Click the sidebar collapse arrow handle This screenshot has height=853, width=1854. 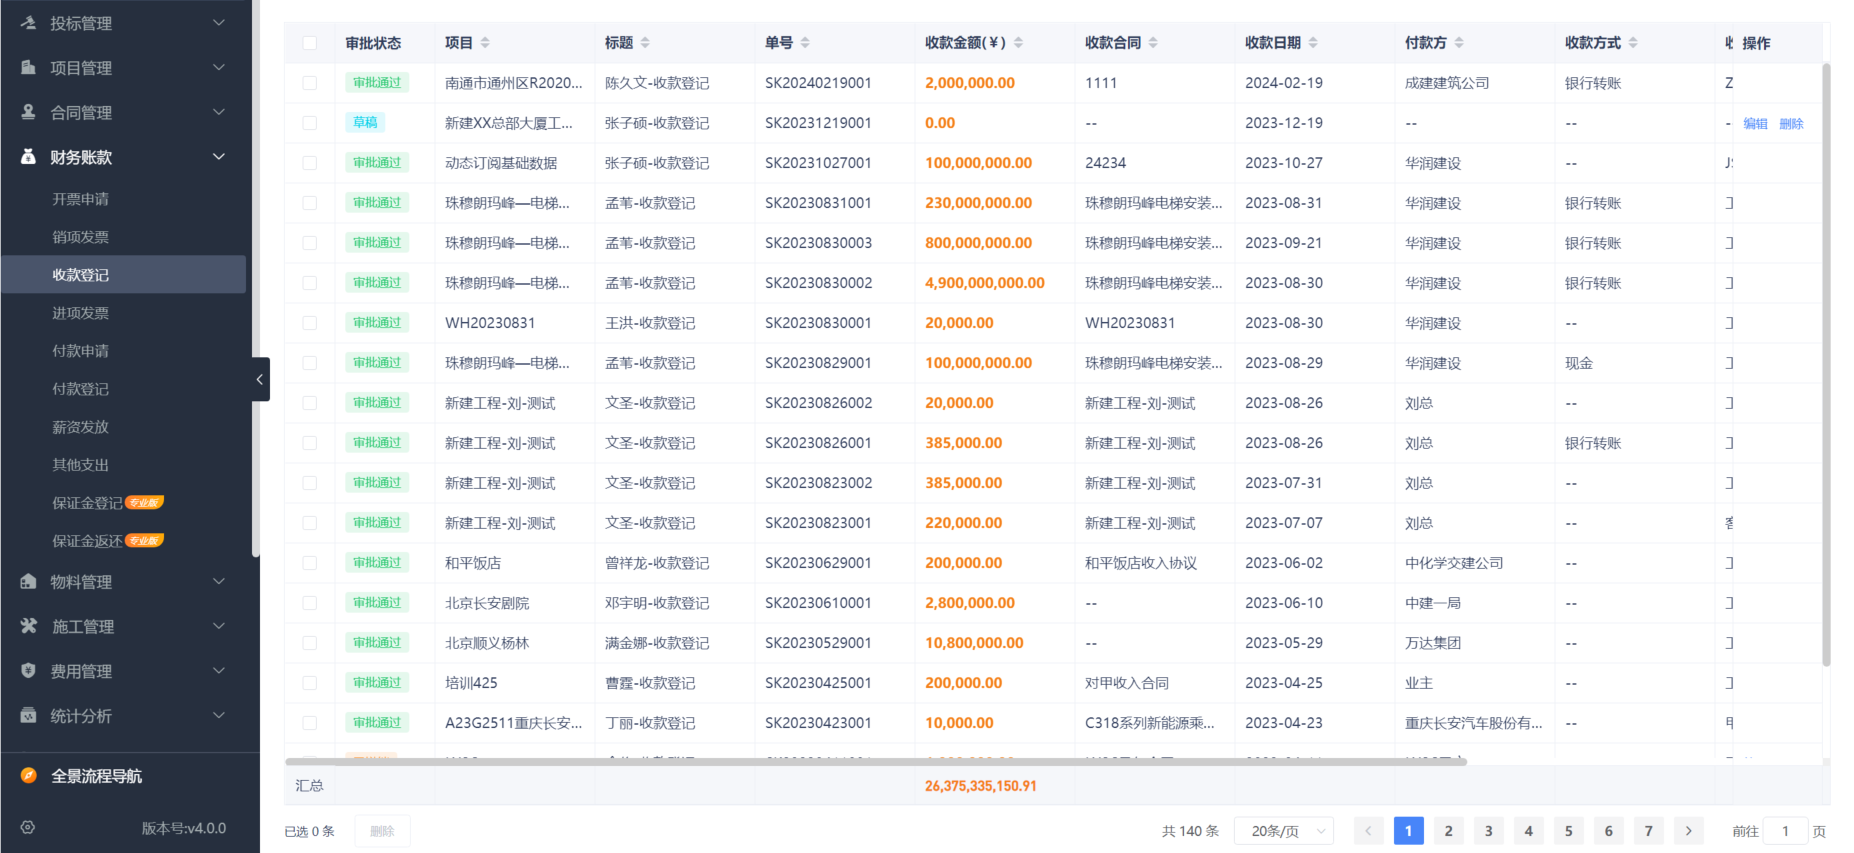[260, 379]
